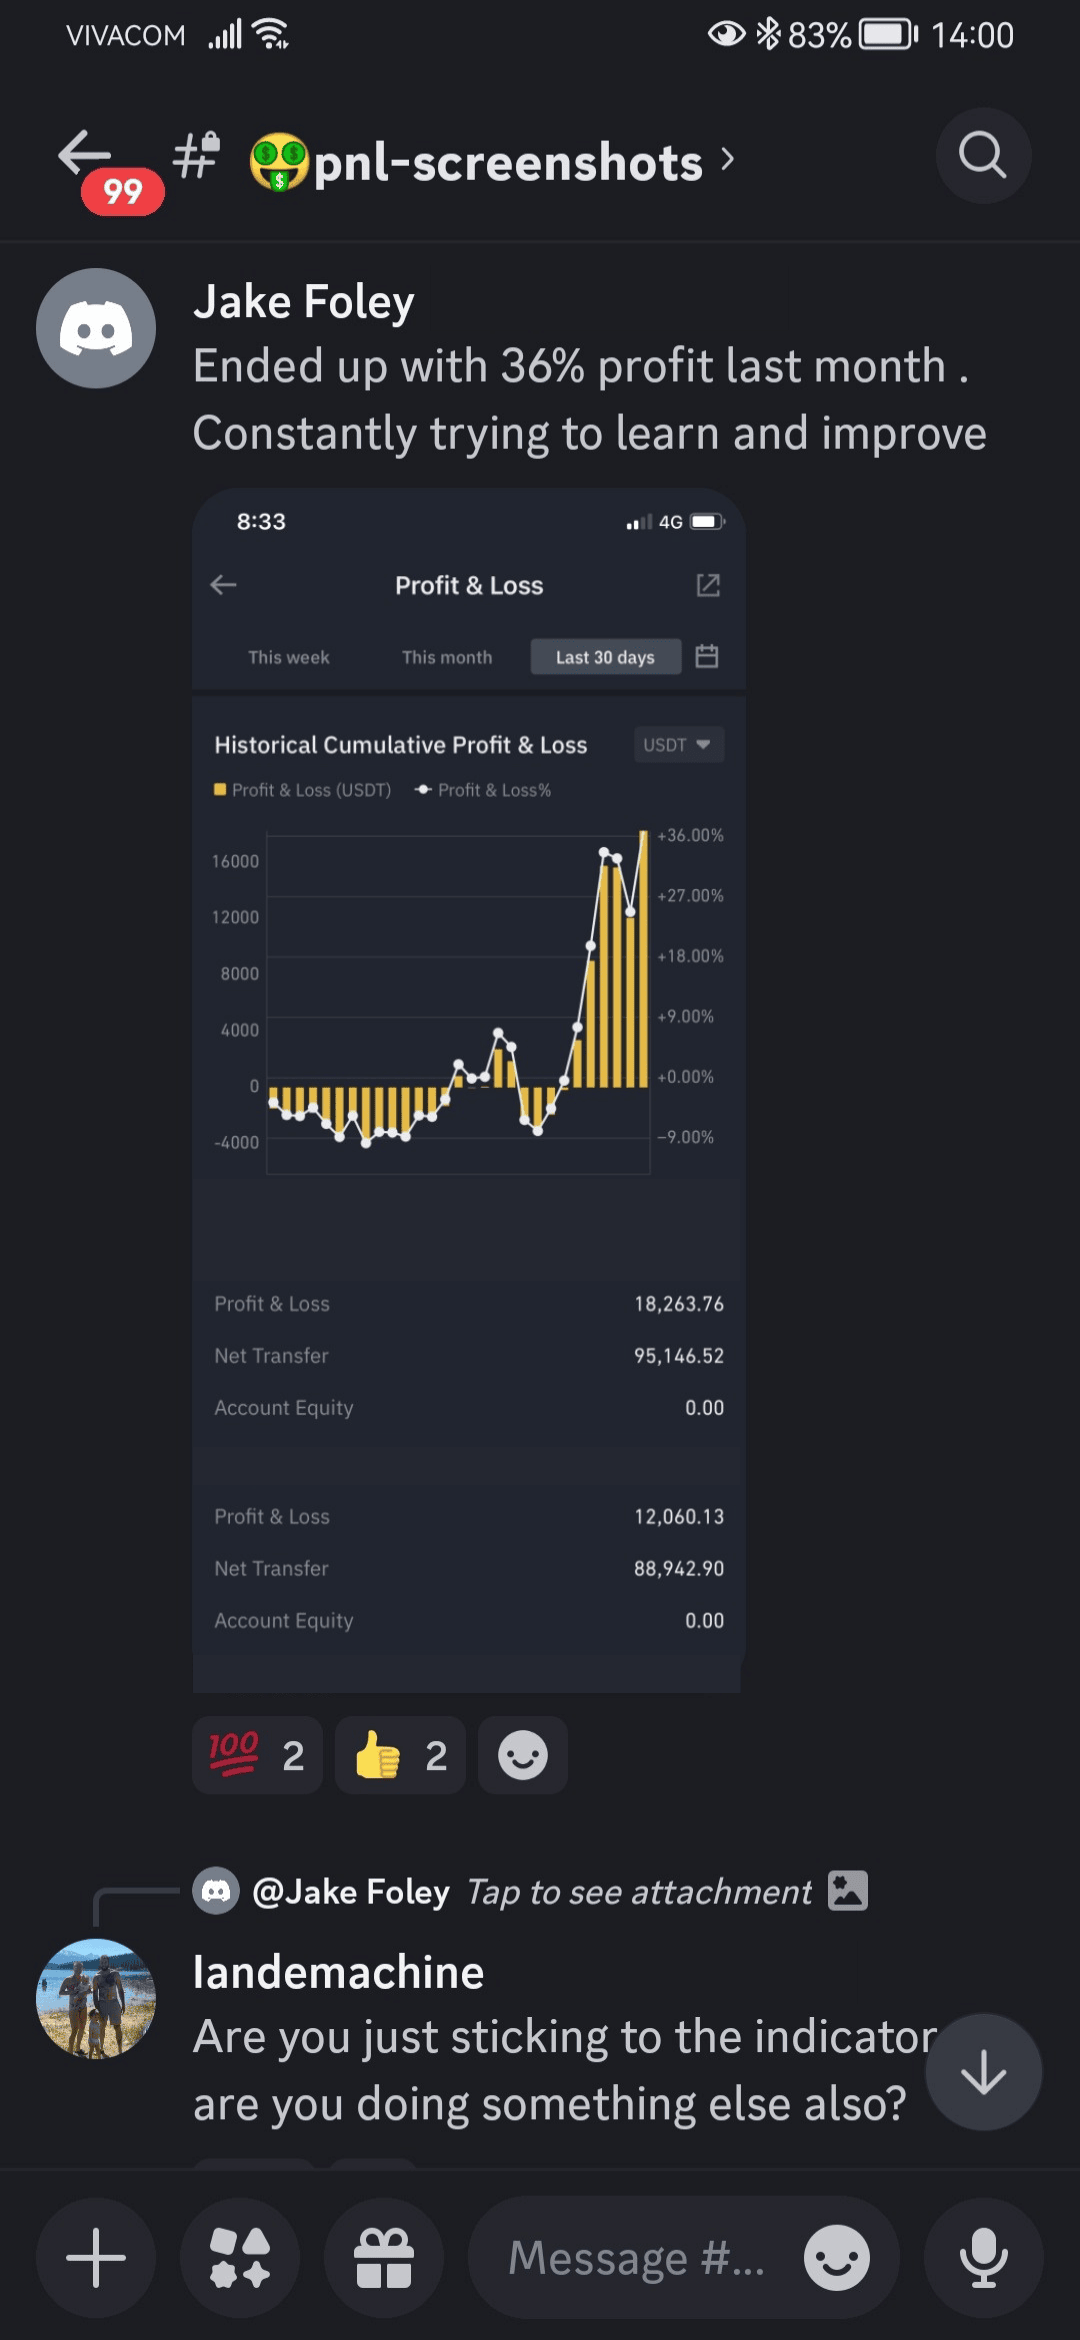
Task: Toggle the thumbs up reaction
Action: coord(400,1755)
